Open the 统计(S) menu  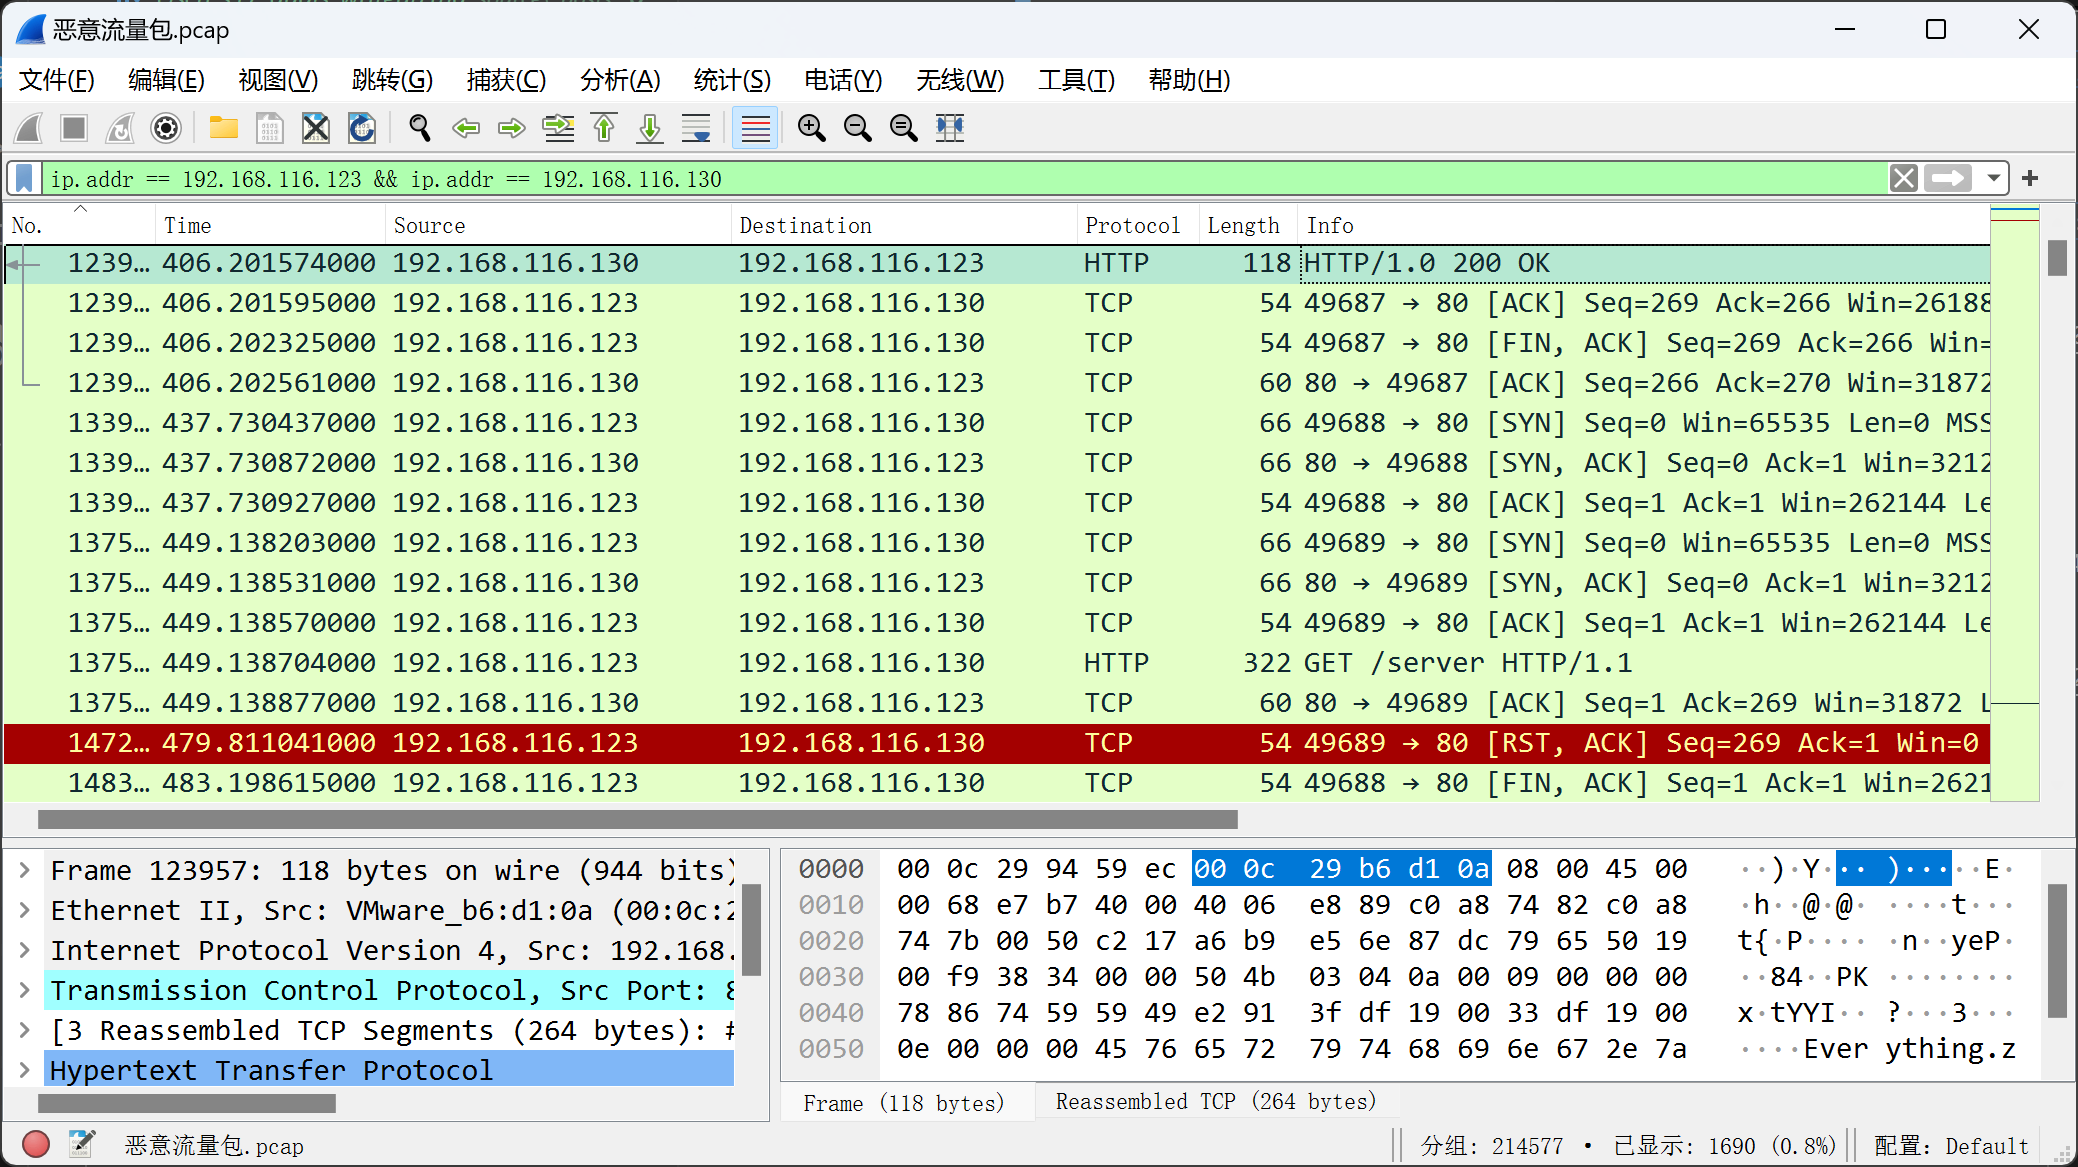pyautogui.click(x=732, y=80)
